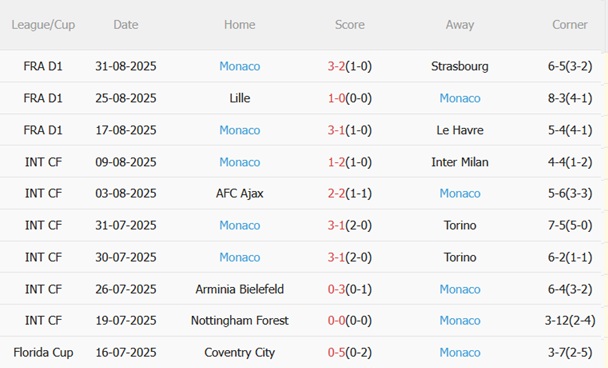
Task: Open 3-12 corner stats for Nottingham Forest match
Action: [570, 321]
